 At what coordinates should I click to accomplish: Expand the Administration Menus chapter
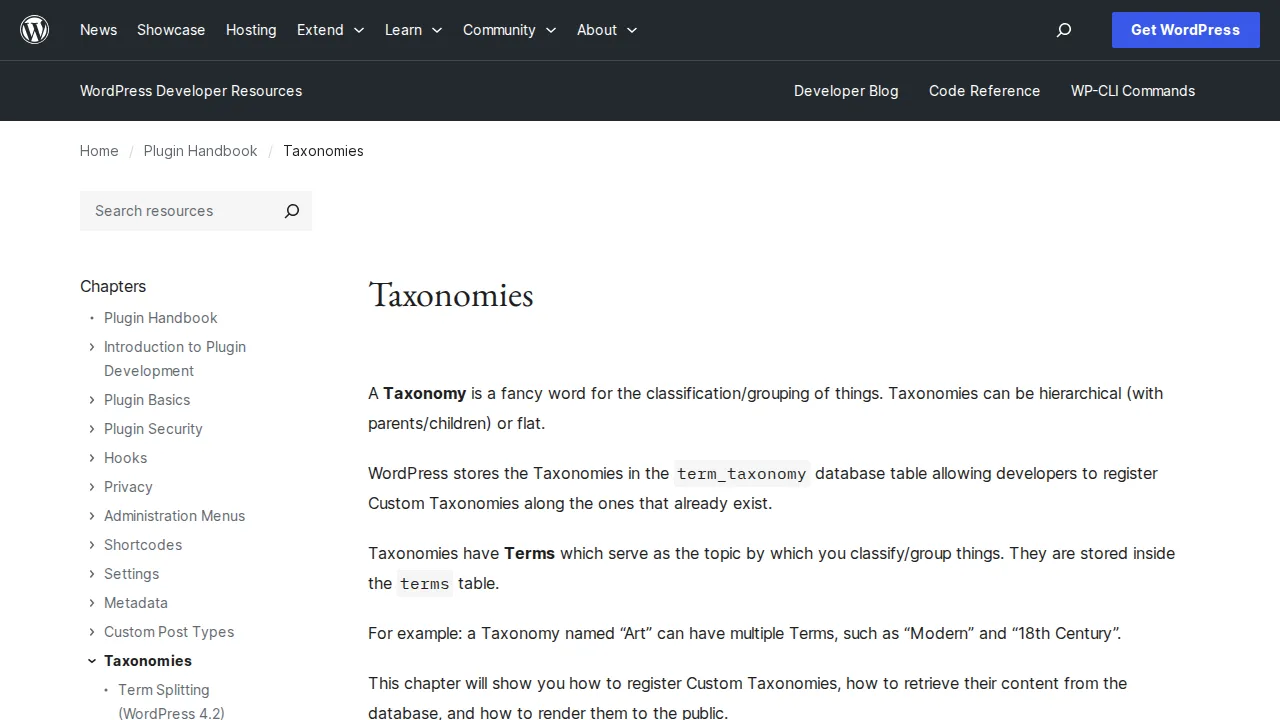[x=92, y=516]
